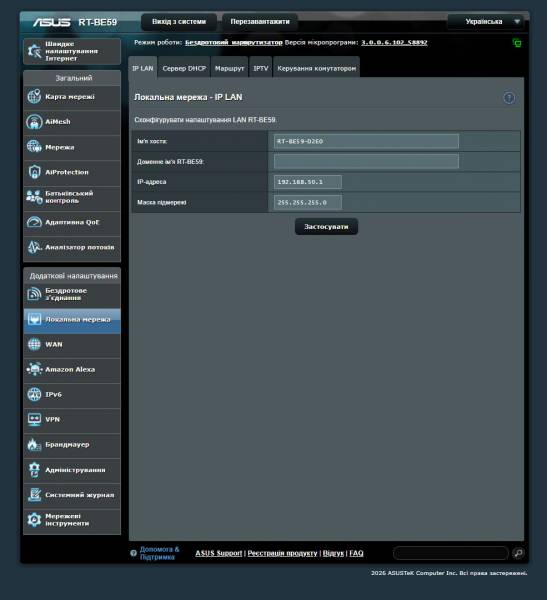Open AiProtection shield icon

click(x=34, y=172)
